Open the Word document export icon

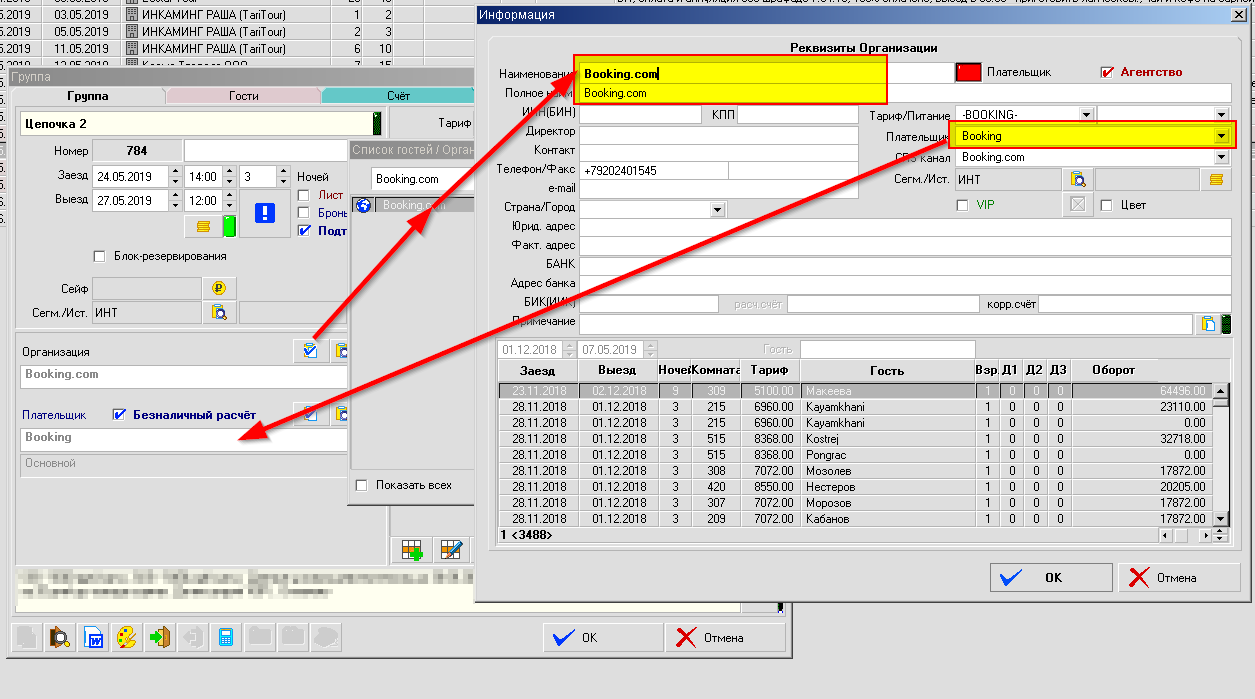[92, 637]
